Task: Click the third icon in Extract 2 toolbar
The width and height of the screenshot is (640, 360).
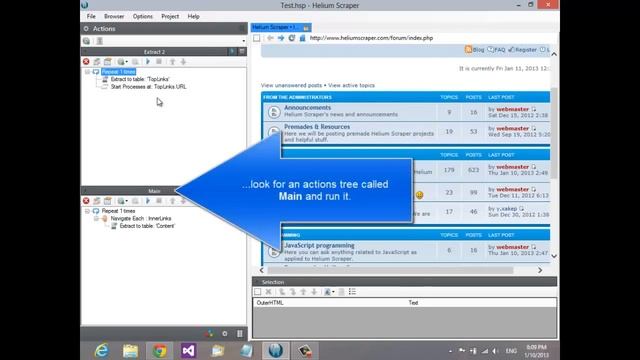Action: [107, 62]
